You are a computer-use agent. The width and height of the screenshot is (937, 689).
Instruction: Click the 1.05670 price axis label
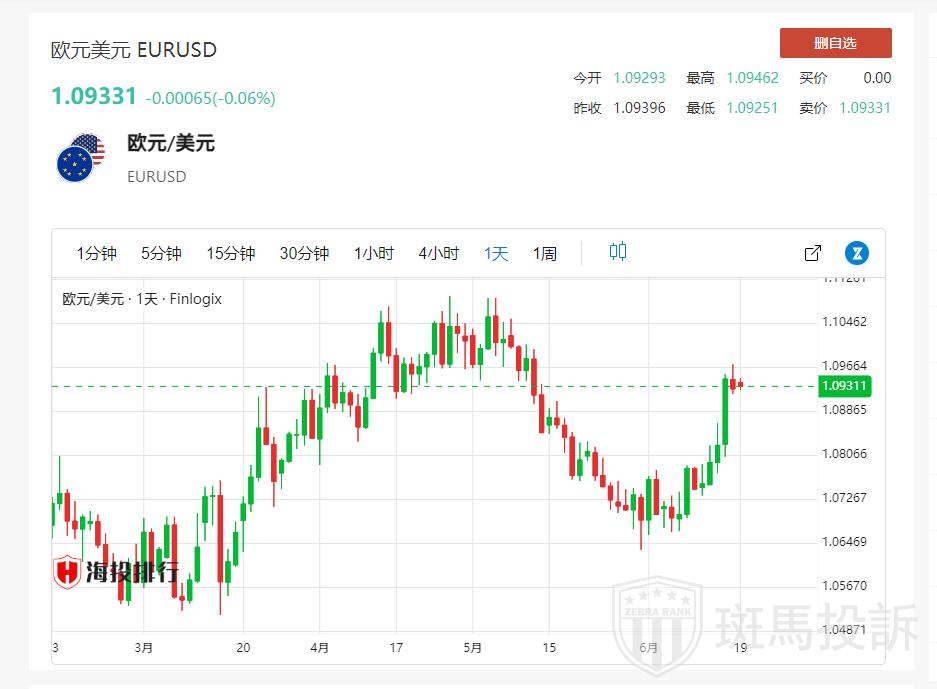[844, 586]
